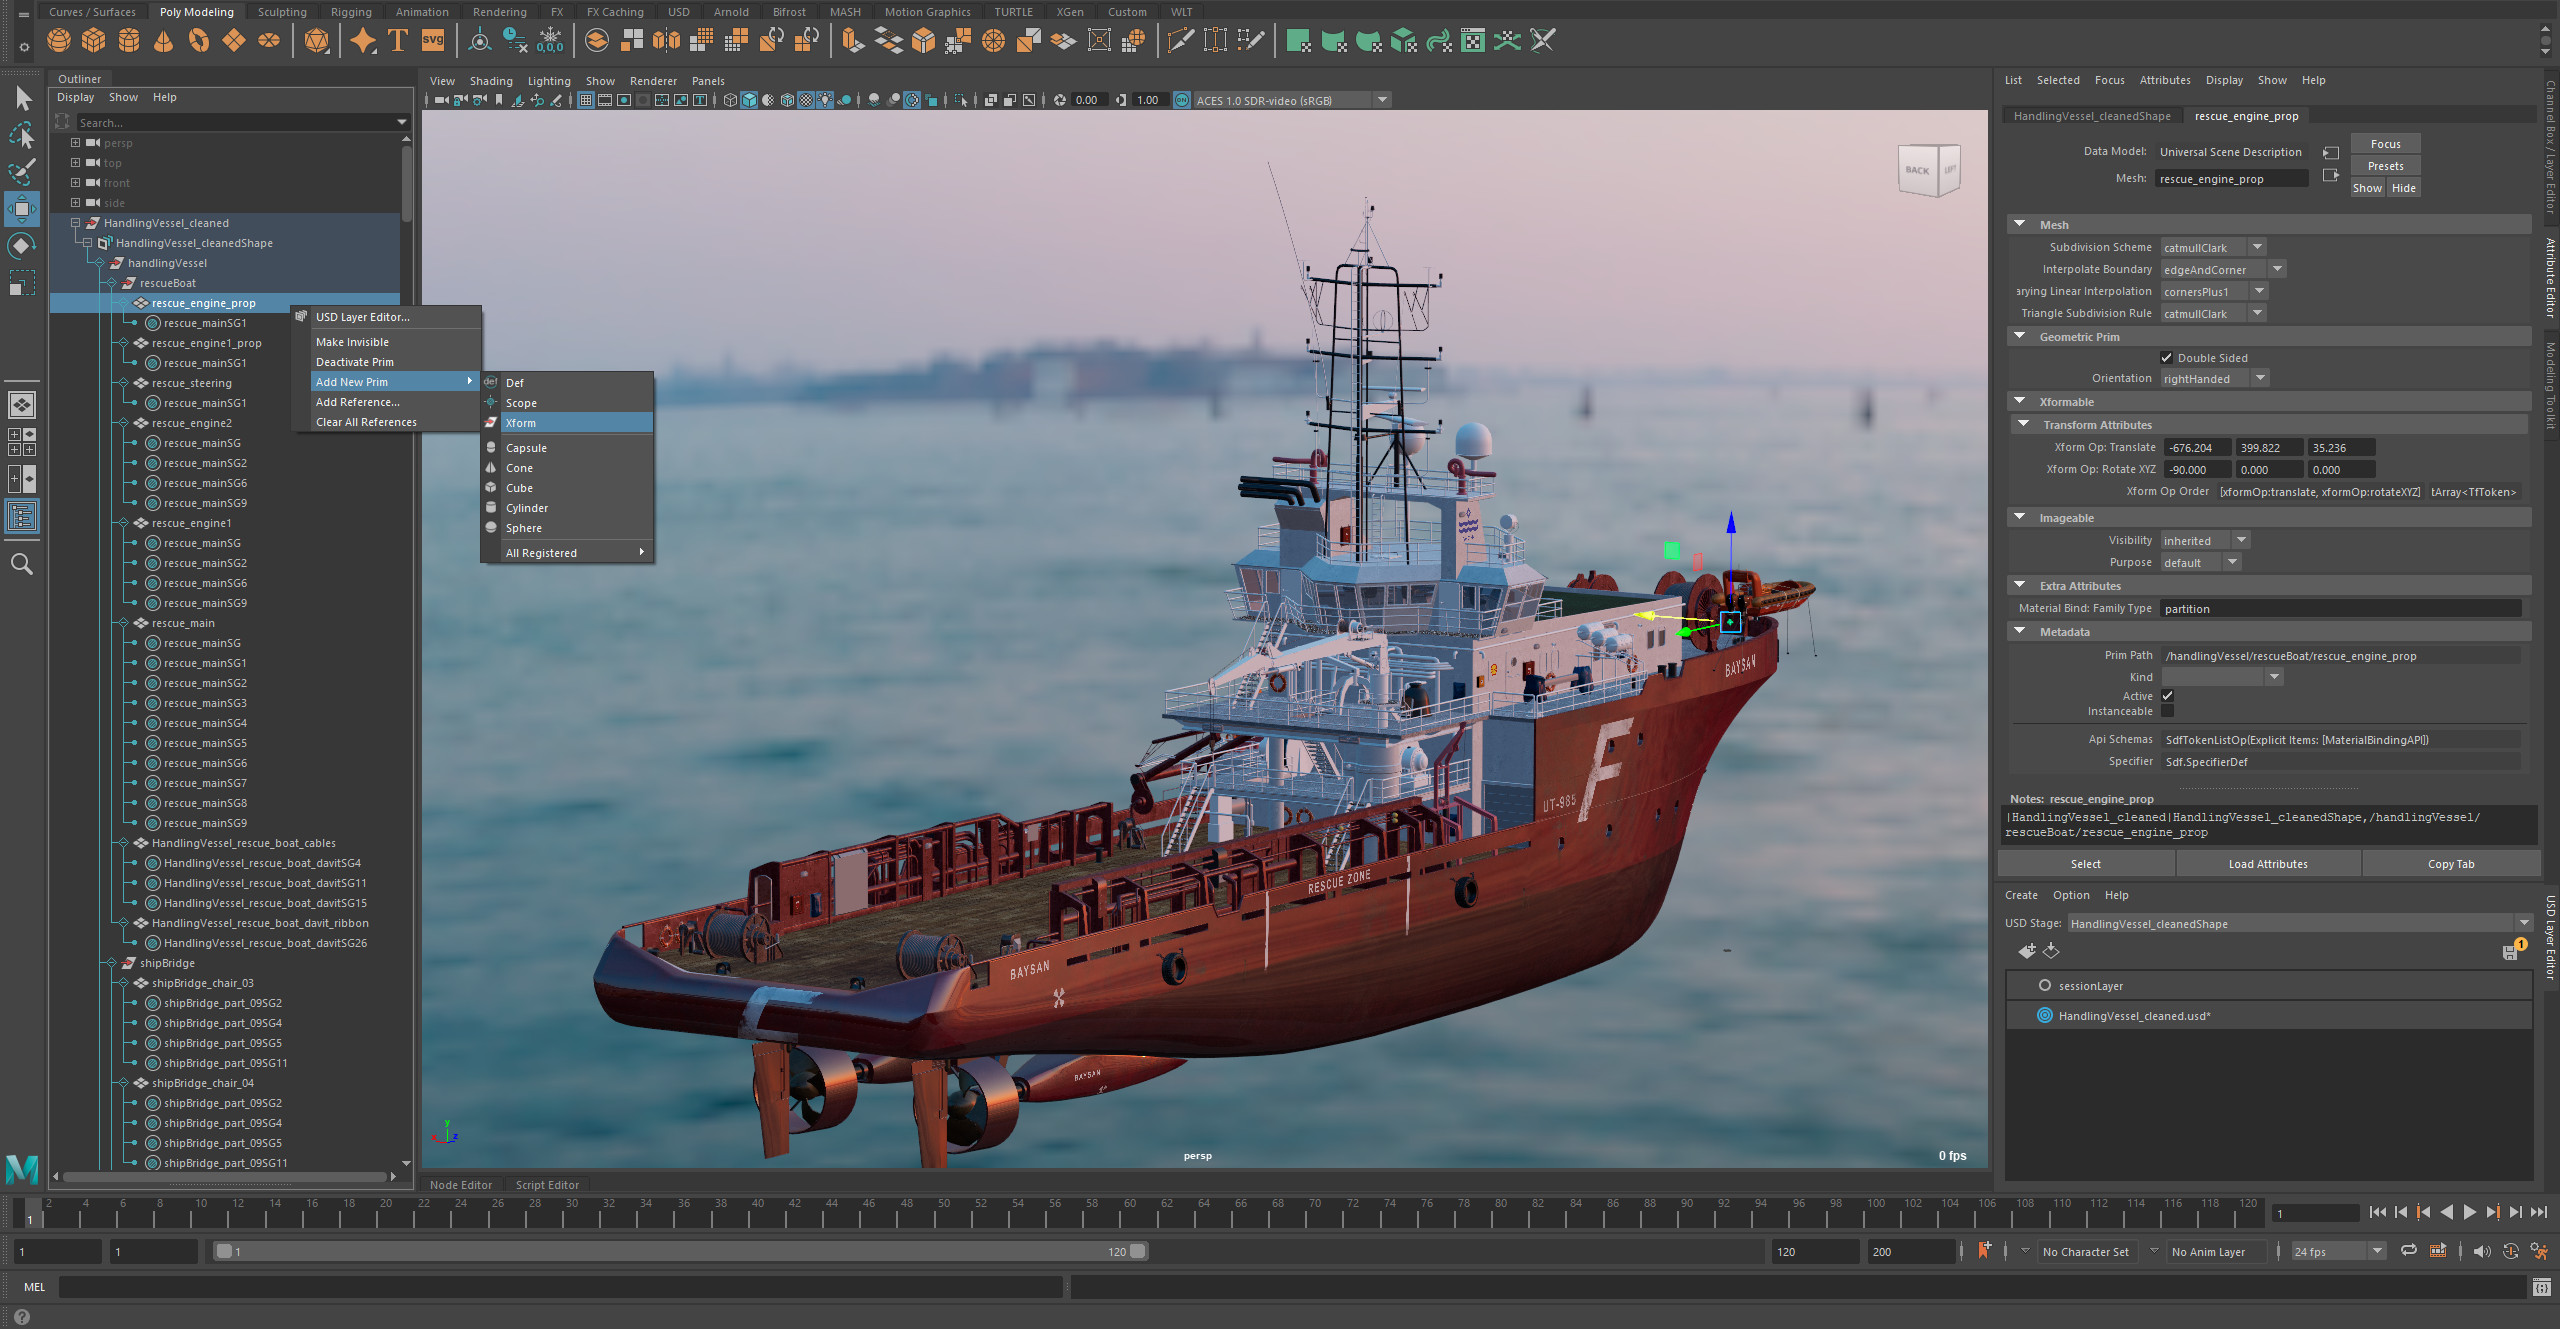Viewport: 2560px width, 1329px height.
Task: Toggle the Double Sided checkbox
Action: pos(2166,358)
